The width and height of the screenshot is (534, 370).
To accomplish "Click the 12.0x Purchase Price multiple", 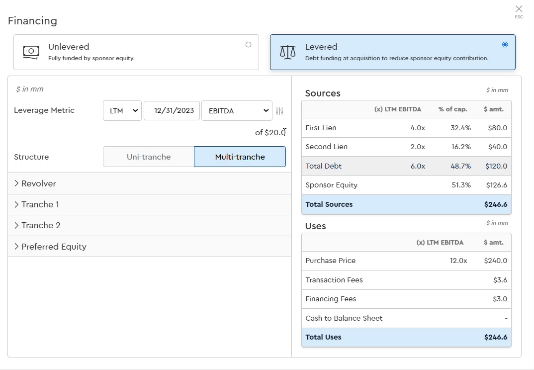I will (x=458, y=261).
